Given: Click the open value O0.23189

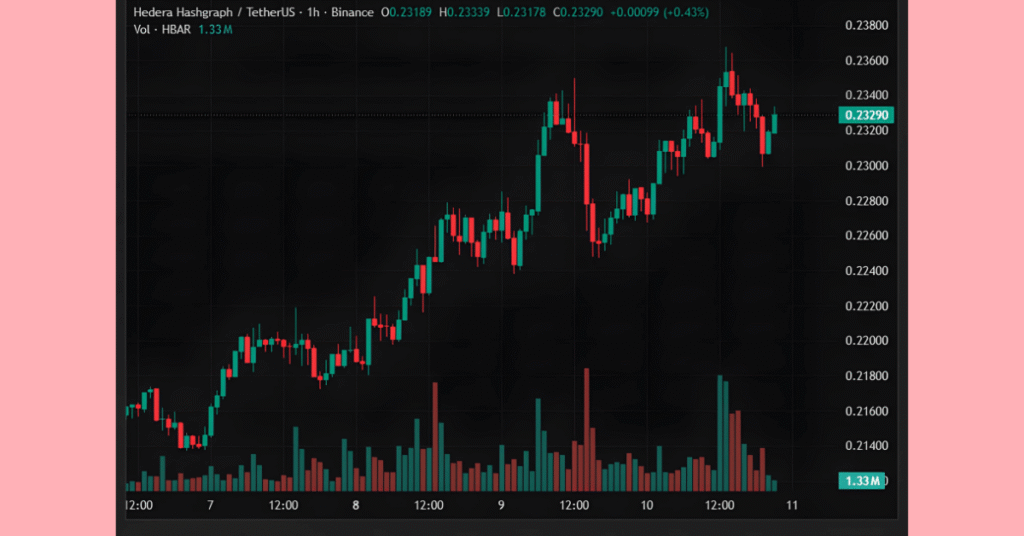Looking at the screenshot, I should pos(406,12).
